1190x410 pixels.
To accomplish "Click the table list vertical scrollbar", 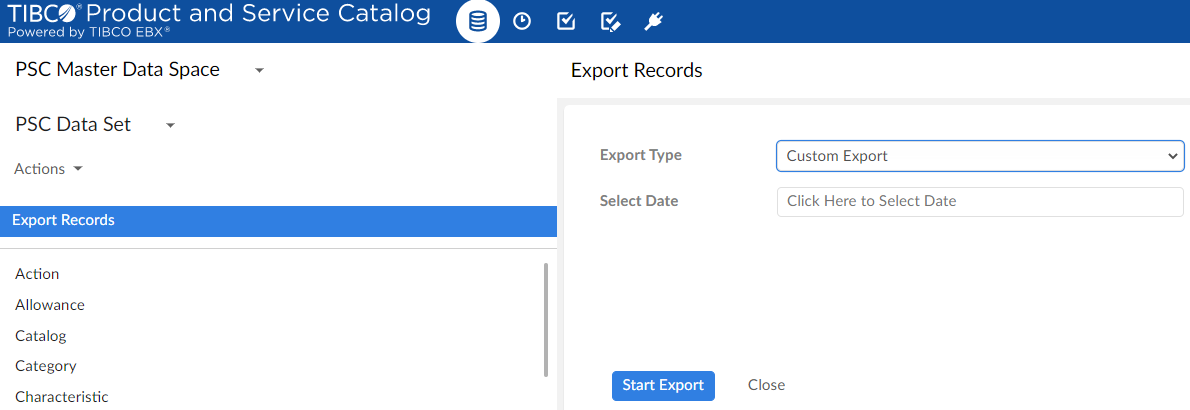I will coord(545,320).
